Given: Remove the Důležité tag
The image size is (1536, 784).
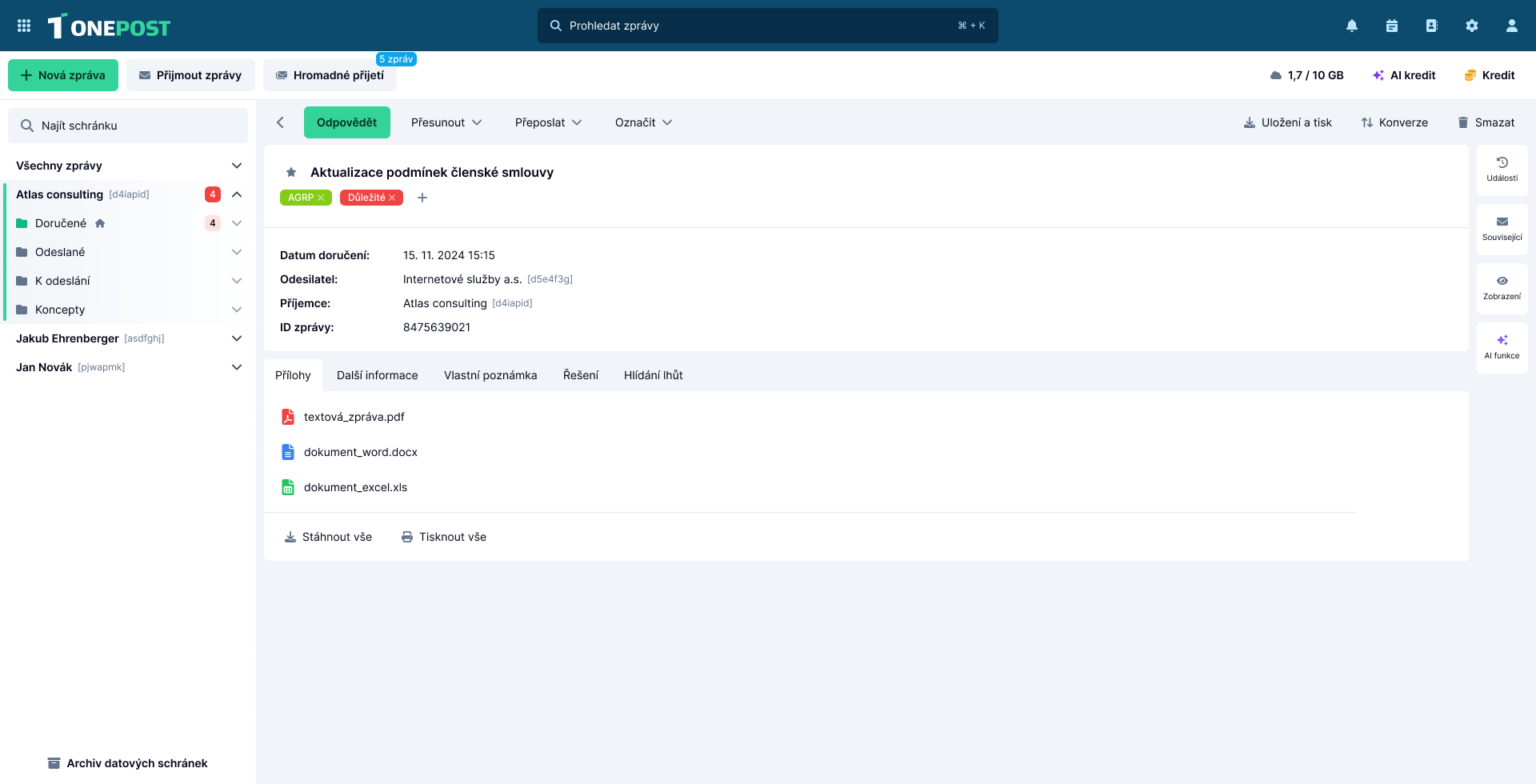Looking at the screenshot, I should pyautogui.click(x=393, y=198).
